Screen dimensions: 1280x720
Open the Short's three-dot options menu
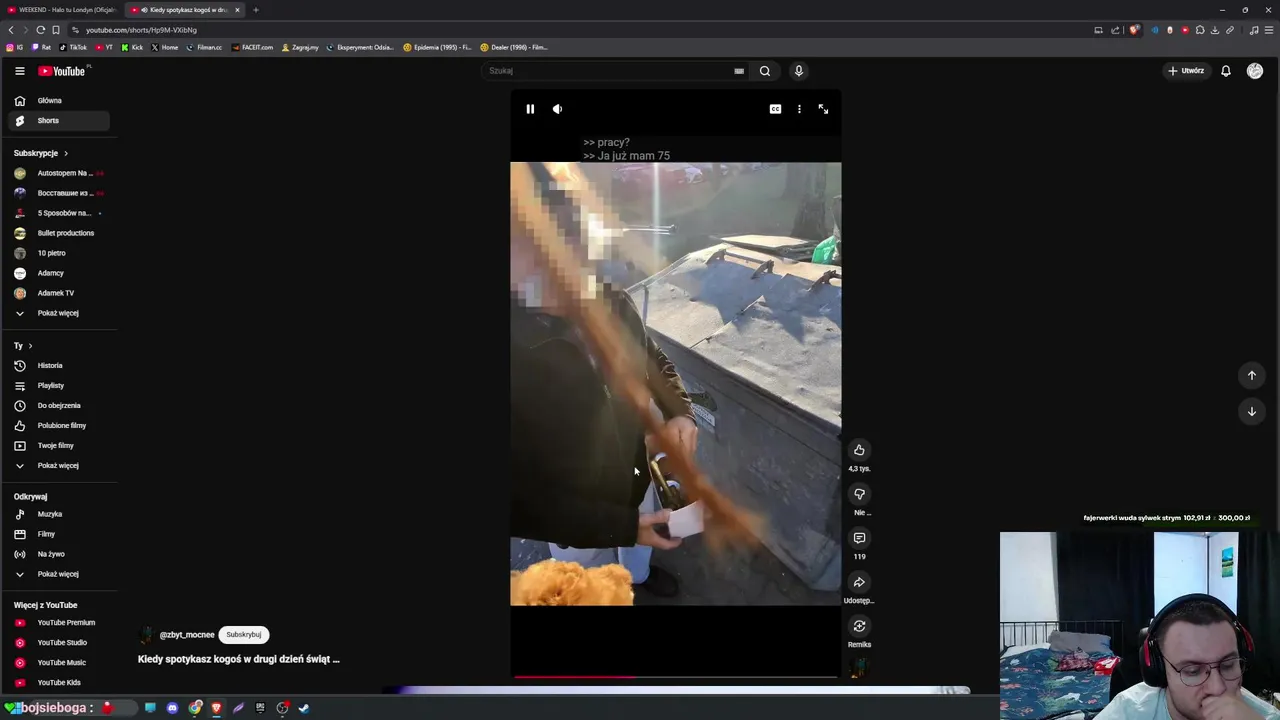(x=799, y=109)
